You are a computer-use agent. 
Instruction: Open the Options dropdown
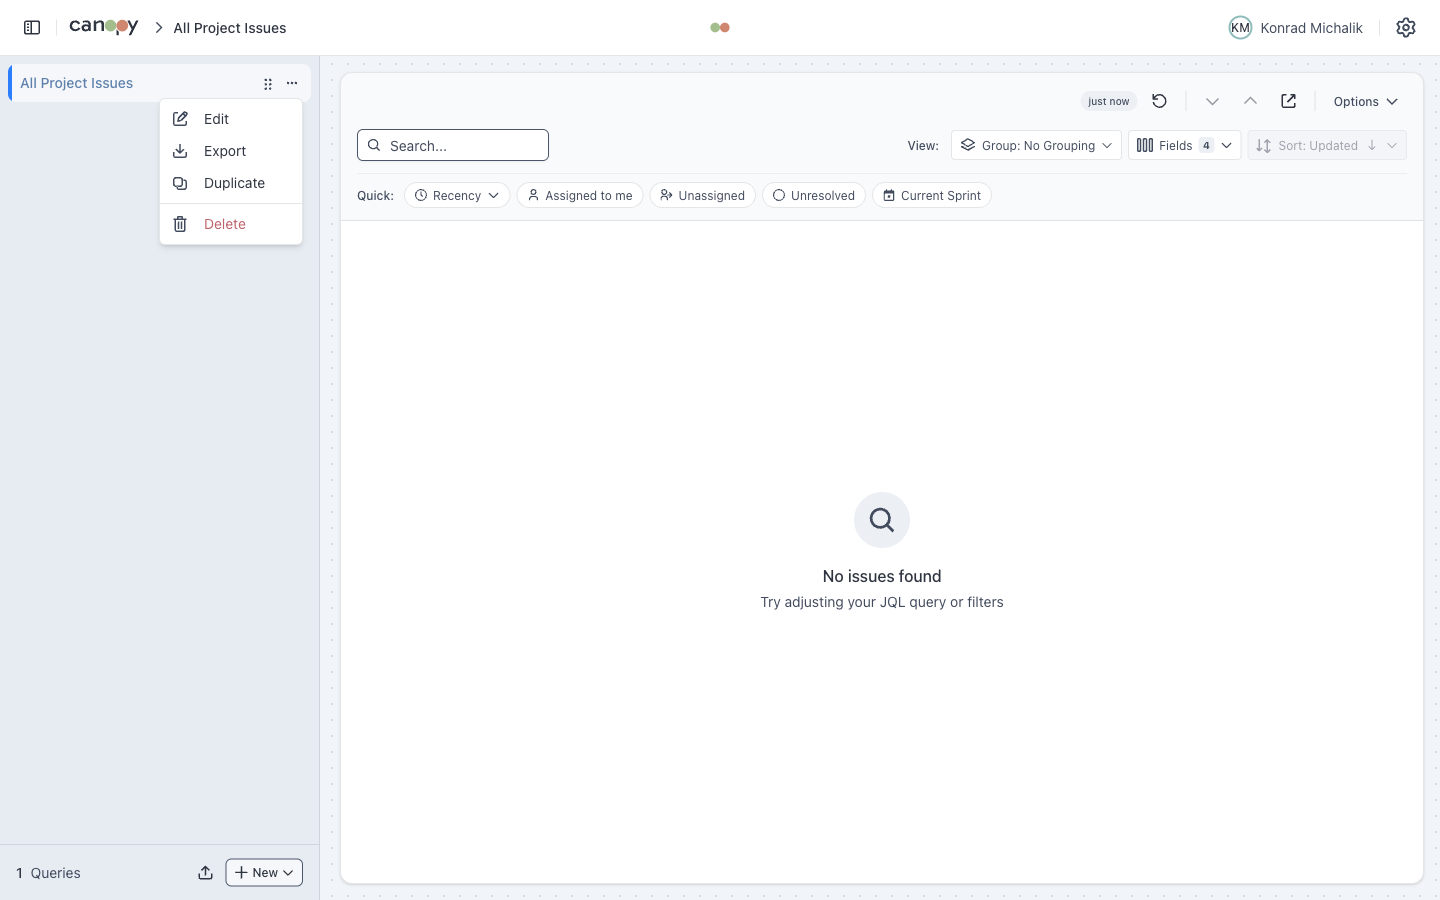(1364, 101)
